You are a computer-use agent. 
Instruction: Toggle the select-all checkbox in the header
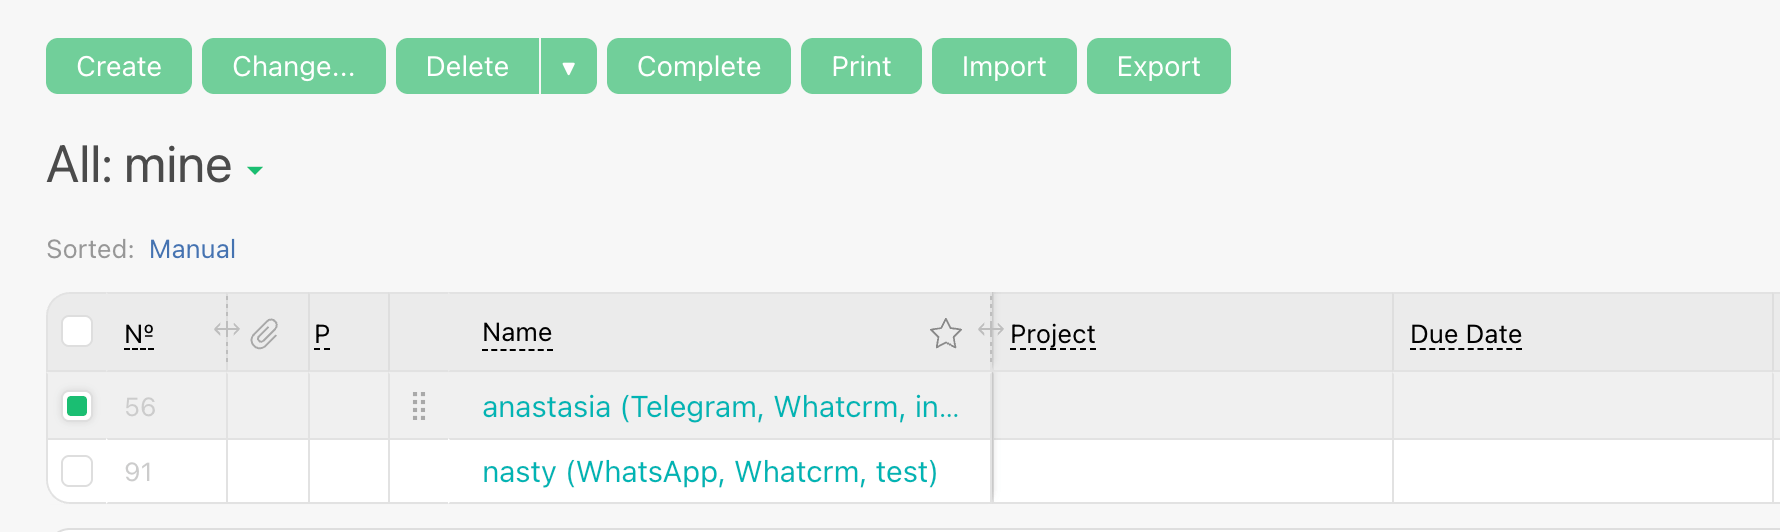[x=77, y=331]
